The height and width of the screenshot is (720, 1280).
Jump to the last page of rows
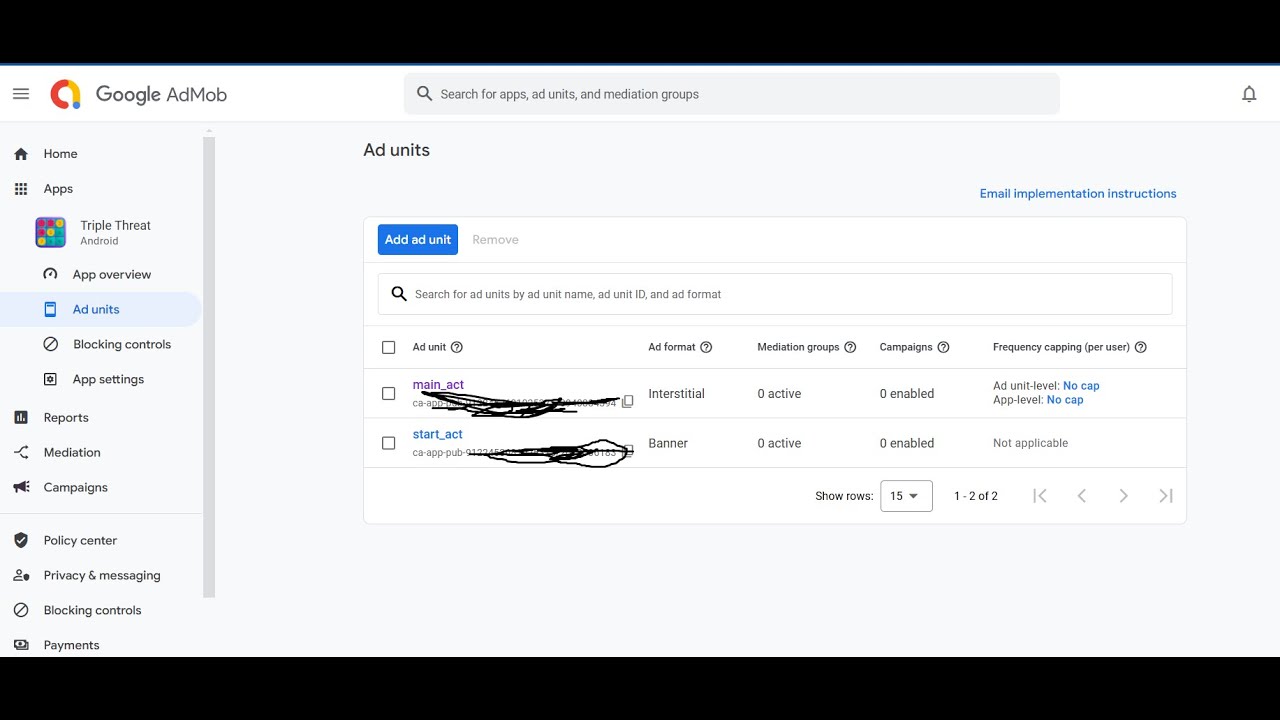pos(1166,496)
